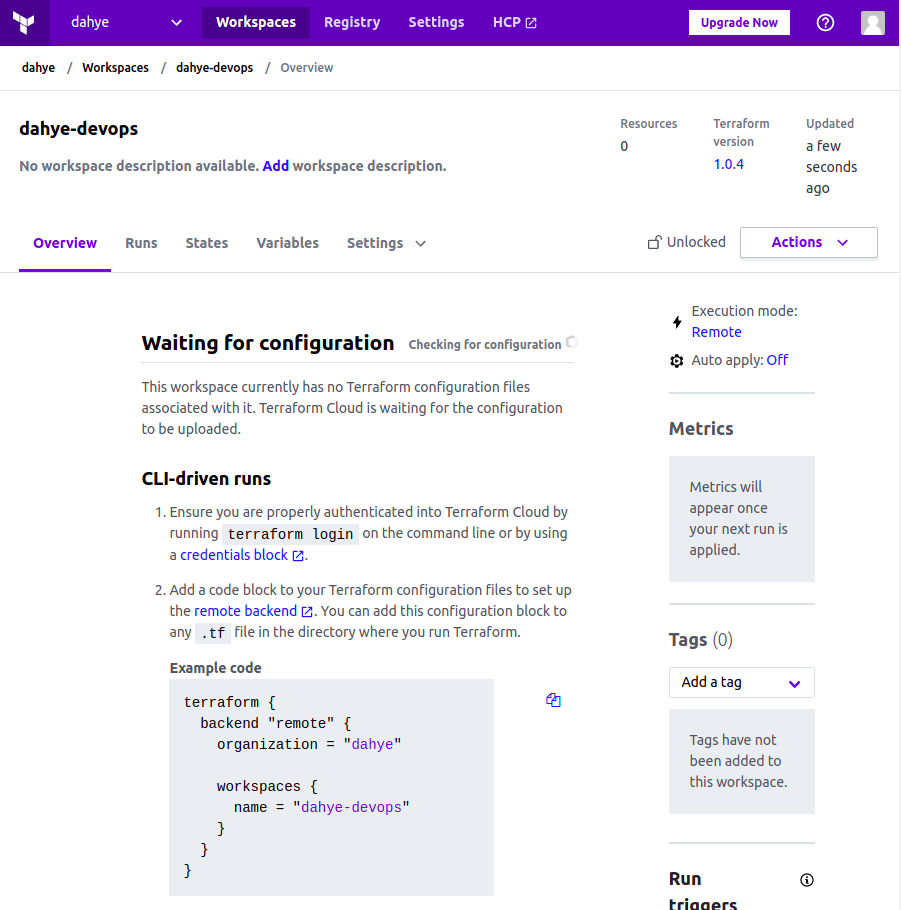
Task: Click Workspaces breadcrumb link
Action: click(x=116, y=67)
